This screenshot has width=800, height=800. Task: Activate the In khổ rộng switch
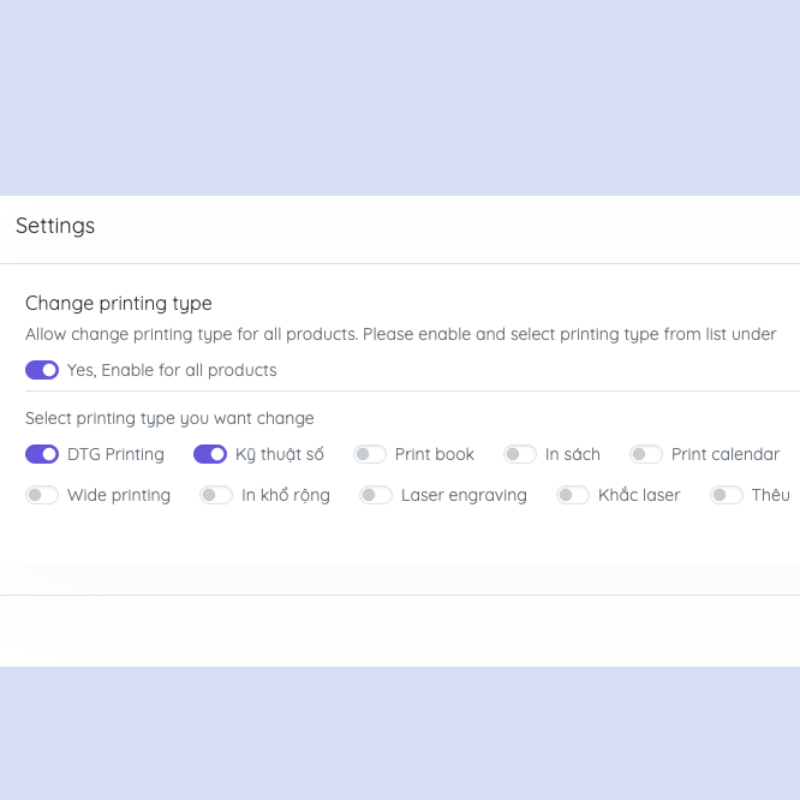tap(216, 495)
